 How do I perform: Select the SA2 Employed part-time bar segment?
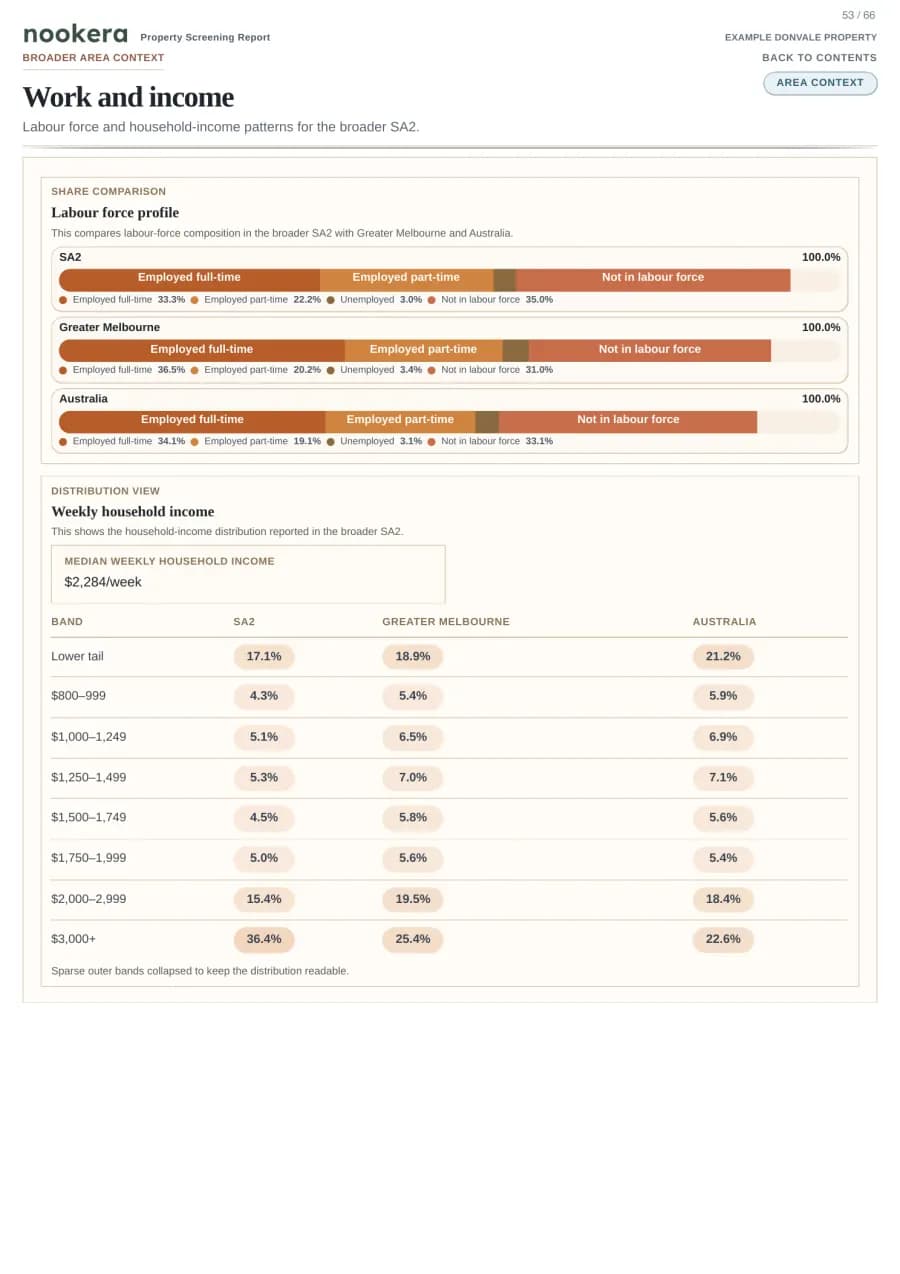406,279
